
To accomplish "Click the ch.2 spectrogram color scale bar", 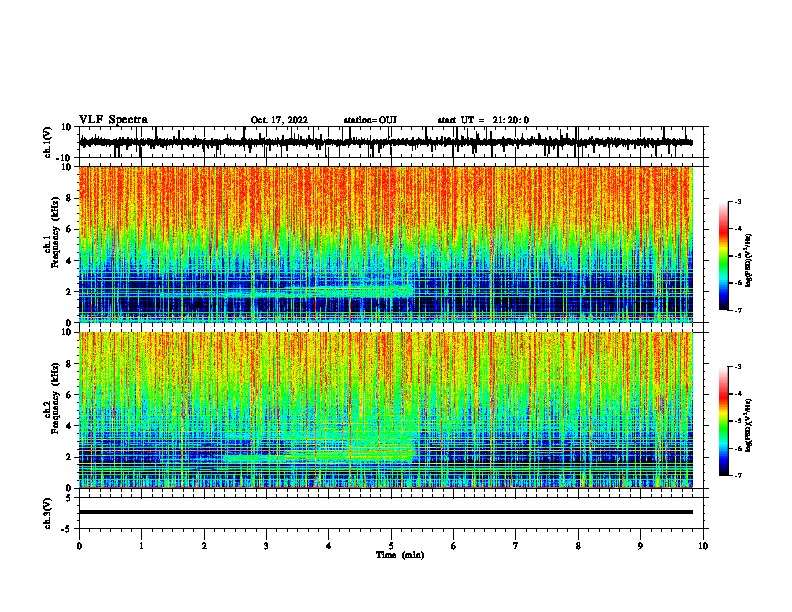I will coord(723,421).
